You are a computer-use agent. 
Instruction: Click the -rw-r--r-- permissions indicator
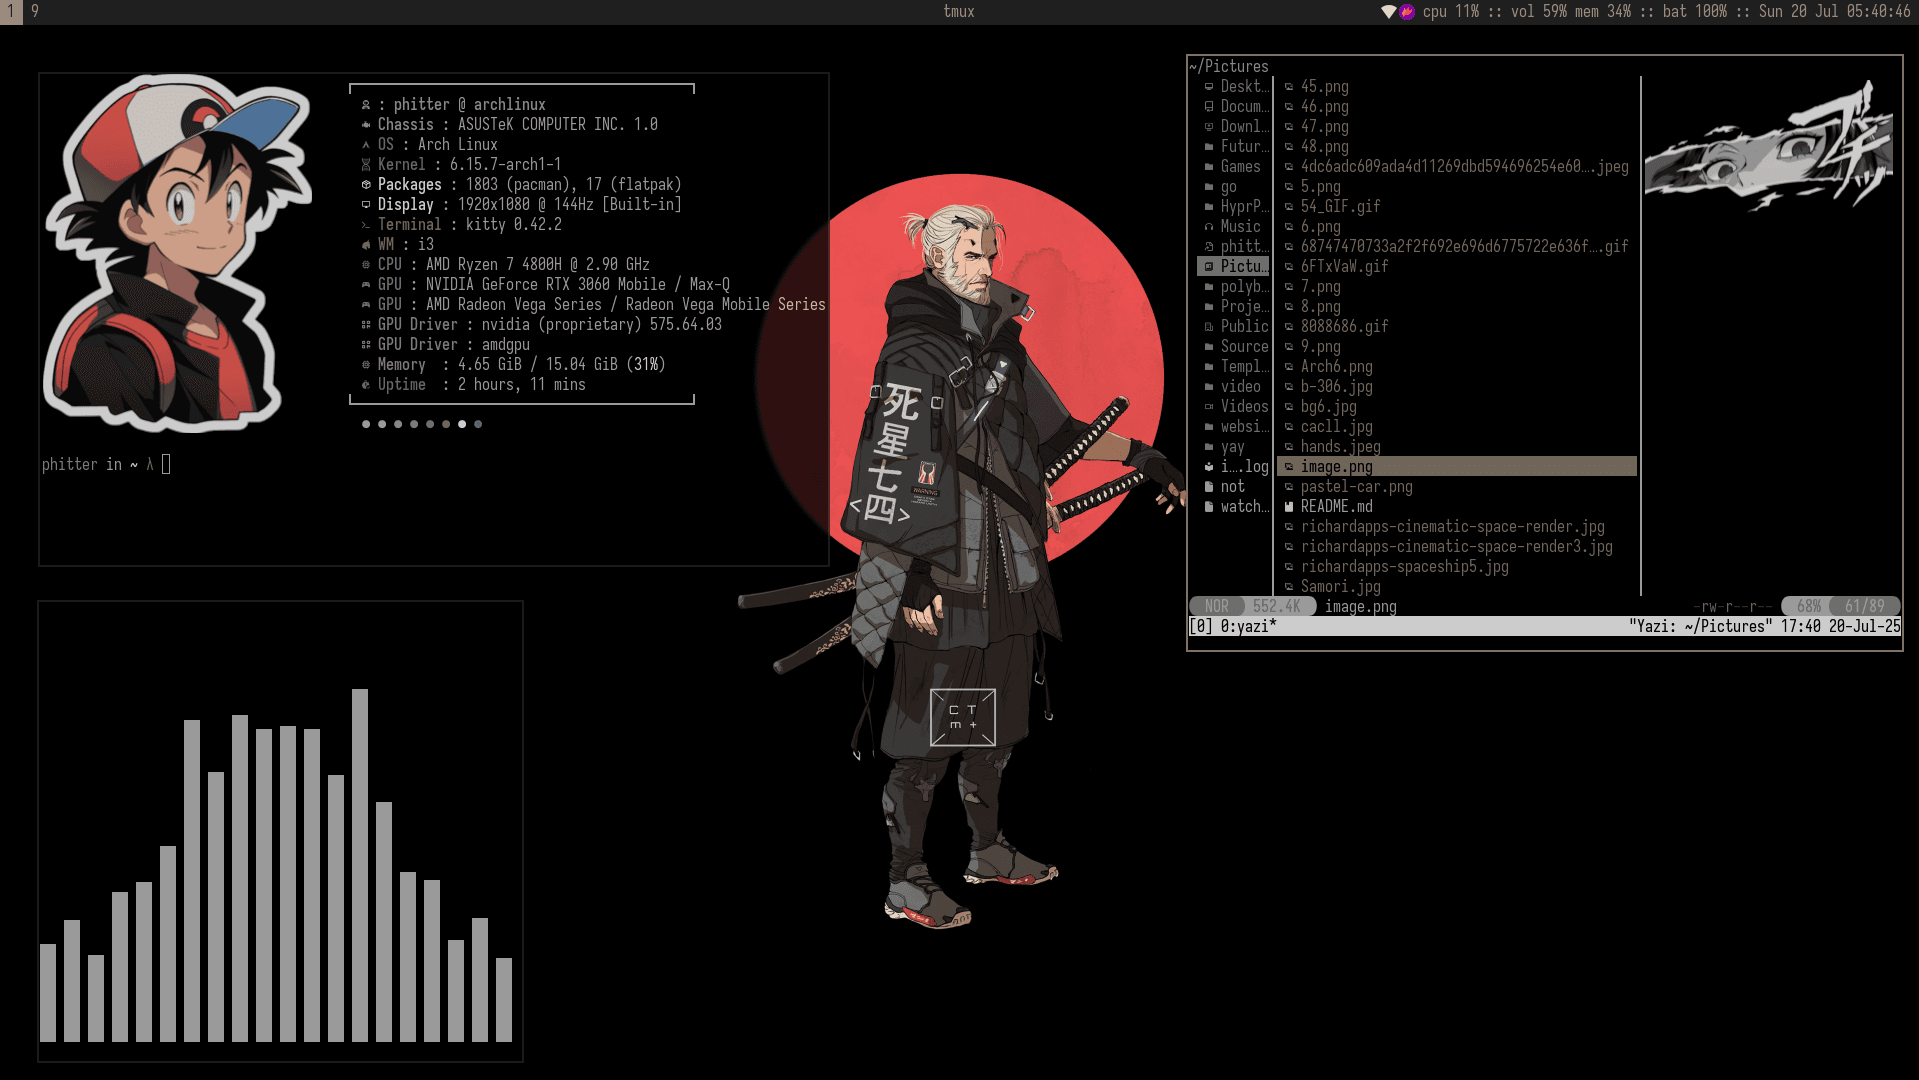[1733, 606]
